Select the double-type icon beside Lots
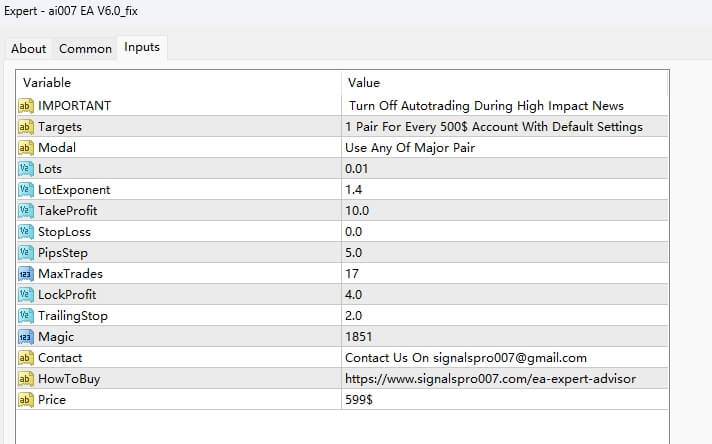This screenshot has width=712, height=444. pyautogui.click(x=26, y=169)
